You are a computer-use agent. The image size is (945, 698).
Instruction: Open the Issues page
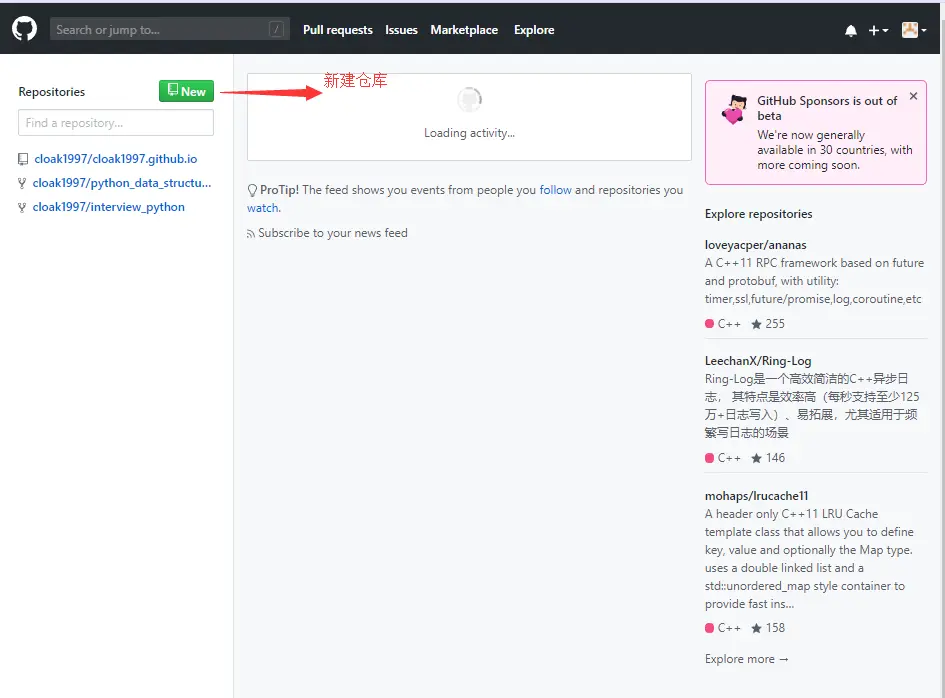click(401, 30)
